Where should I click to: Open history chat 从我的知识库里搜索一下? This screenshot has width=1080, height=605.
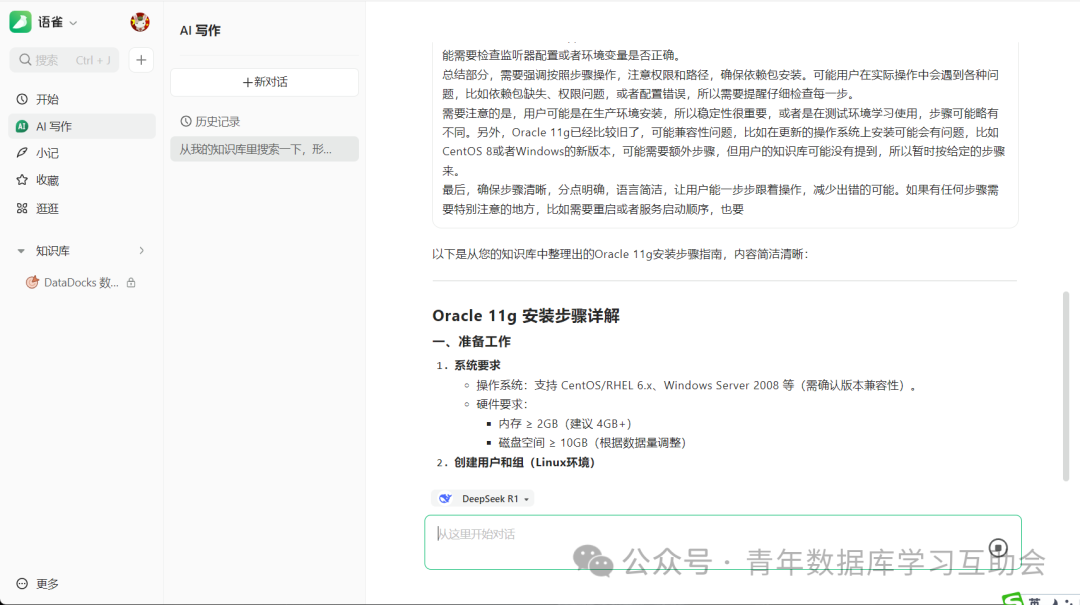[264, 149]
